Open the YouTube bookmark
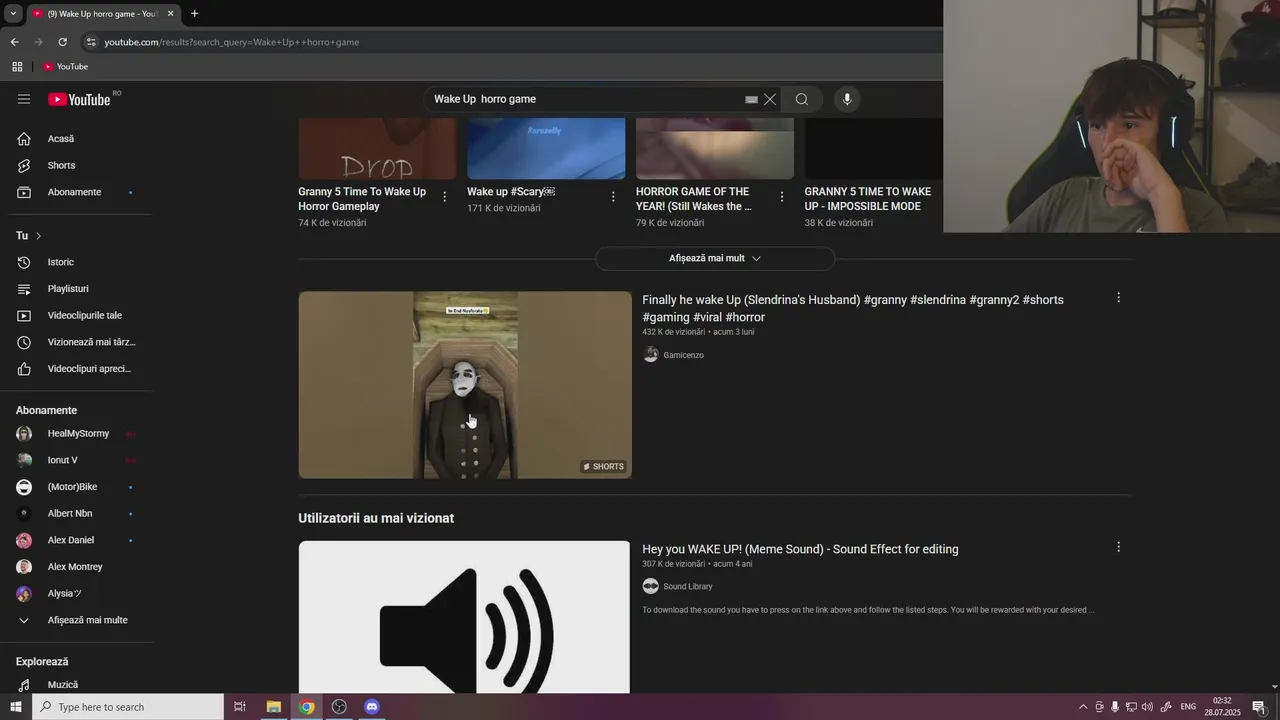Screen dimensions: 1280x720 [66, 67]
